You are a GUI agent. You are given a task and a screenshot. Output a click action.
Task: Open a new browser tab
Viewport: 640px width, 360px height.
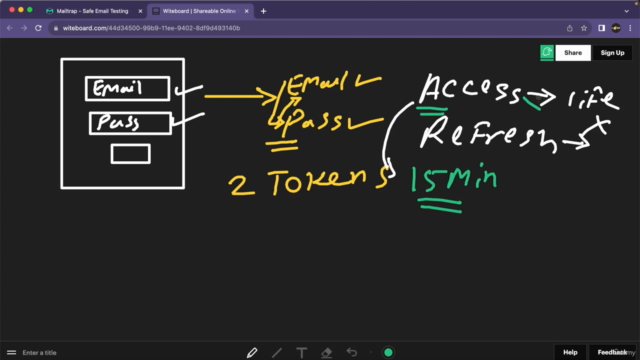tap(263, 11)
